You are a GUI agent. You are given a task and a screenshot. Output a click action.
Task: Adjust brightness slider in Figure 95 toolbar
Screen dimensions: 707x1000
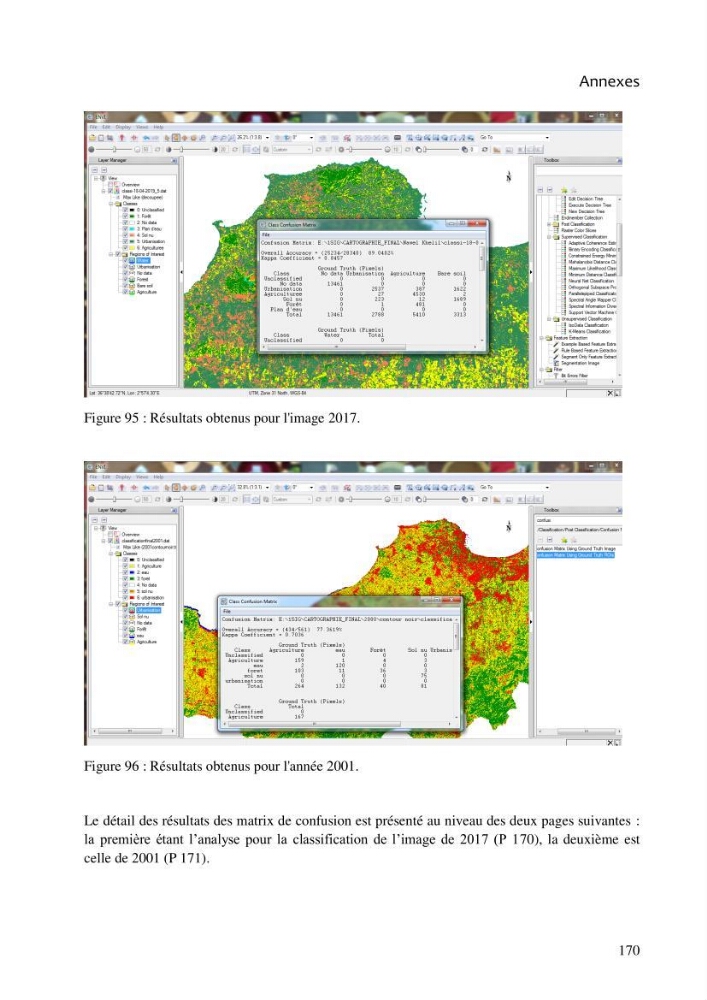(113, 150)
